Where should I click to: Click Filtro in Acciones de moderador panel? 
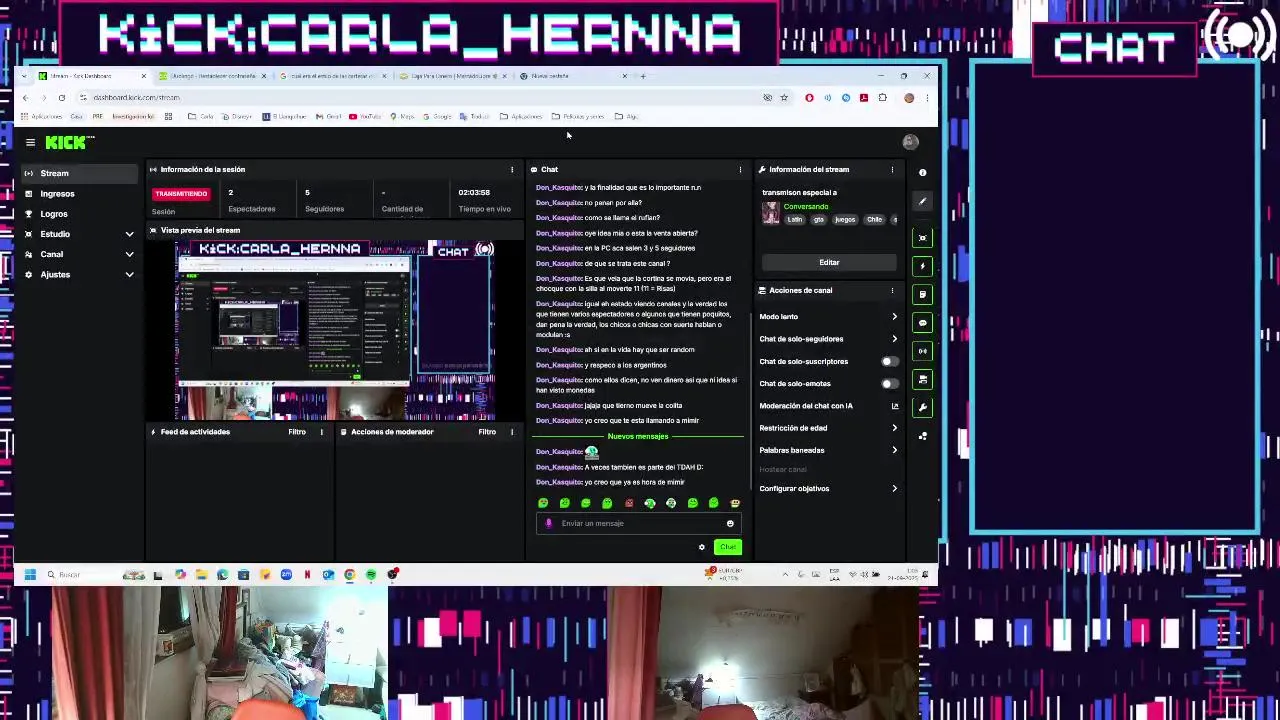487,432
